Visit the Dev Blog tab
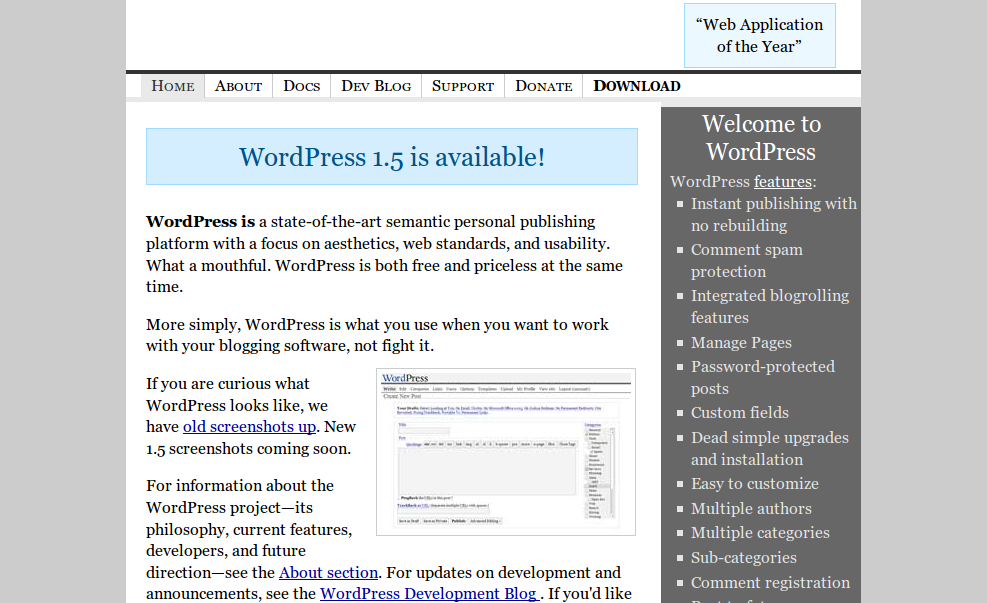Image resolution: width=987 pixels, height=603 pixels. pos(376,86)
